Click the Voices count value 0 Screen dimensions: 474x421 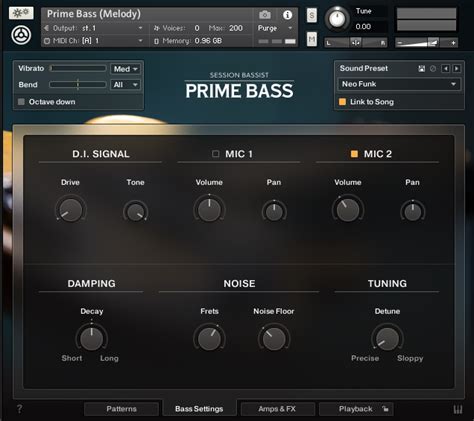click(197, 28)
